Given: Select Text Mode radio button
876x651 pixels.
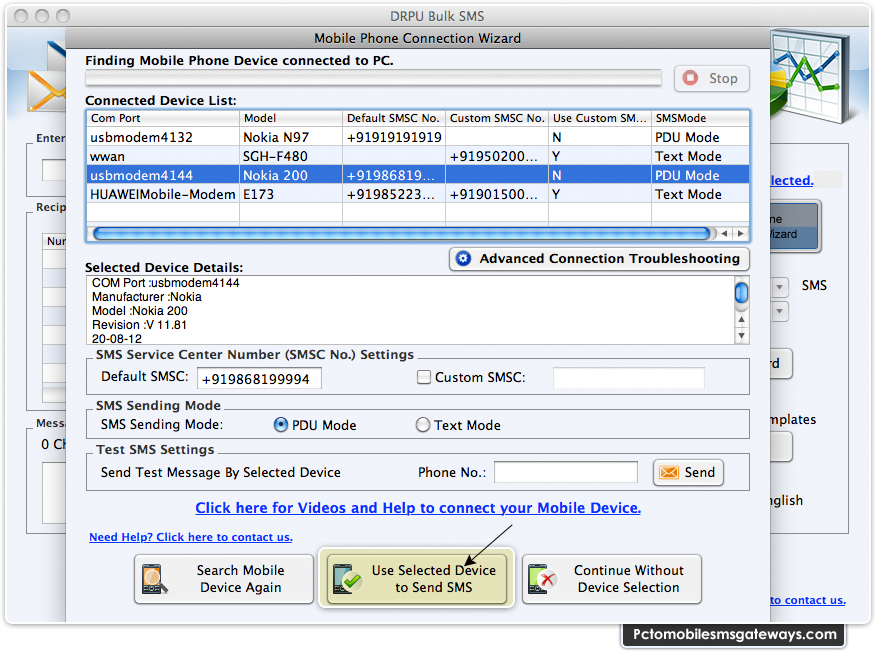Looking at the screenshot, I should pyautogui.click(x=423, y=425).
